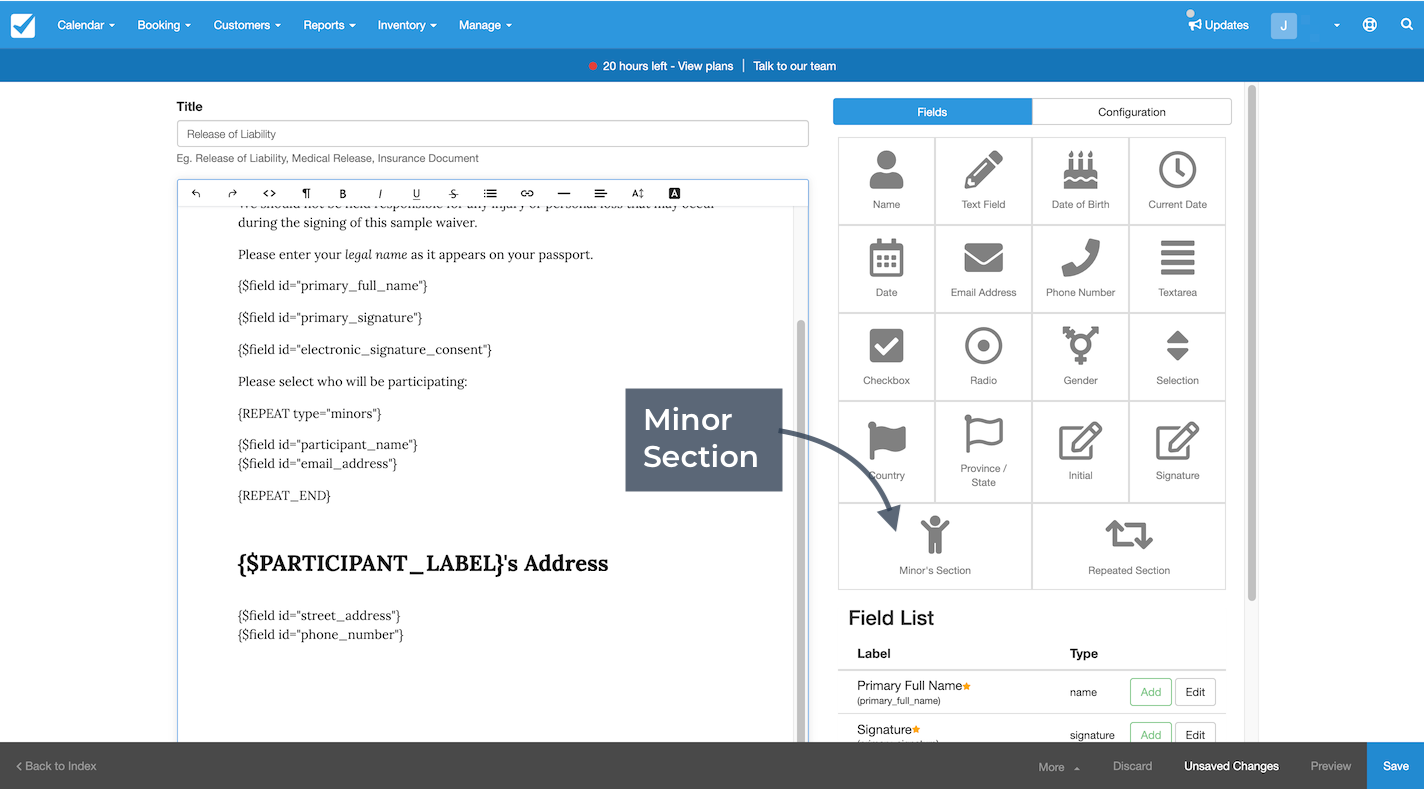Switch to the Fields tab
This screenshot has height=789, width=1424.
click(x=932, y=112)
